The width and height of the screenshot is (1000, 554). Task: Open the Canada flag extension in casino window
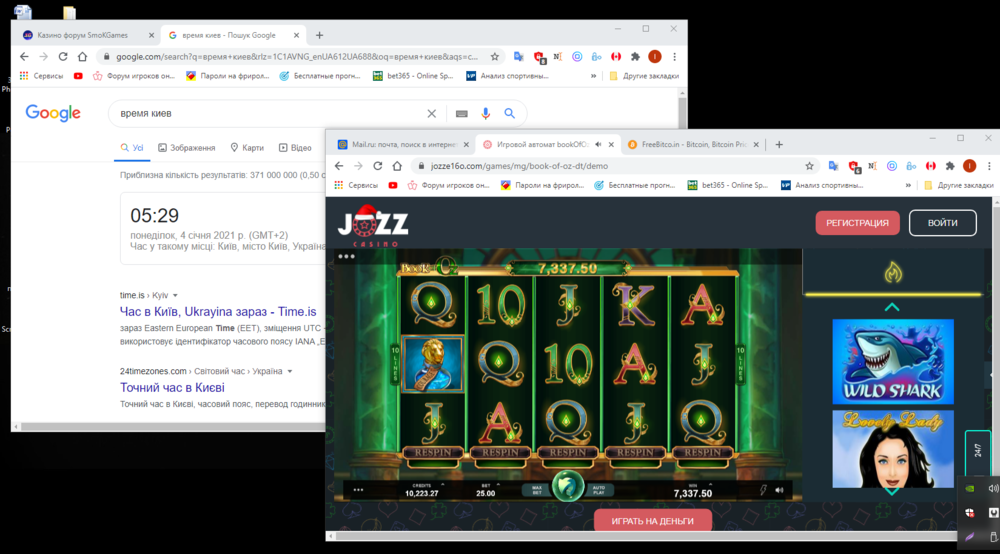pos(931,166)
